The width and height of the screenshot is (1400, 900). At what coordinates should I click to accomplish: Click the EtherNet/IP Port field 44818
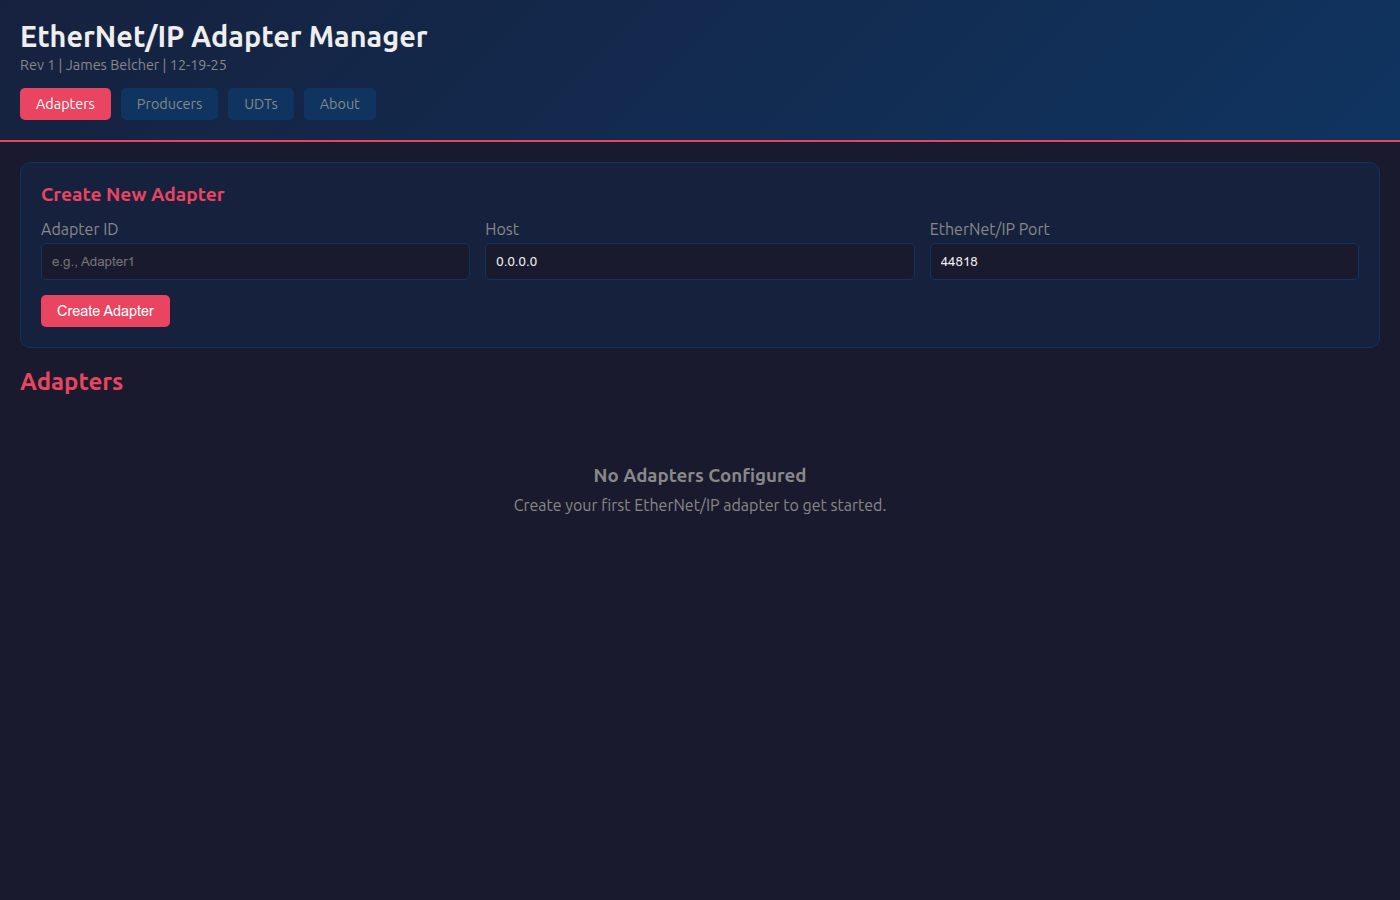(1144, 262)
